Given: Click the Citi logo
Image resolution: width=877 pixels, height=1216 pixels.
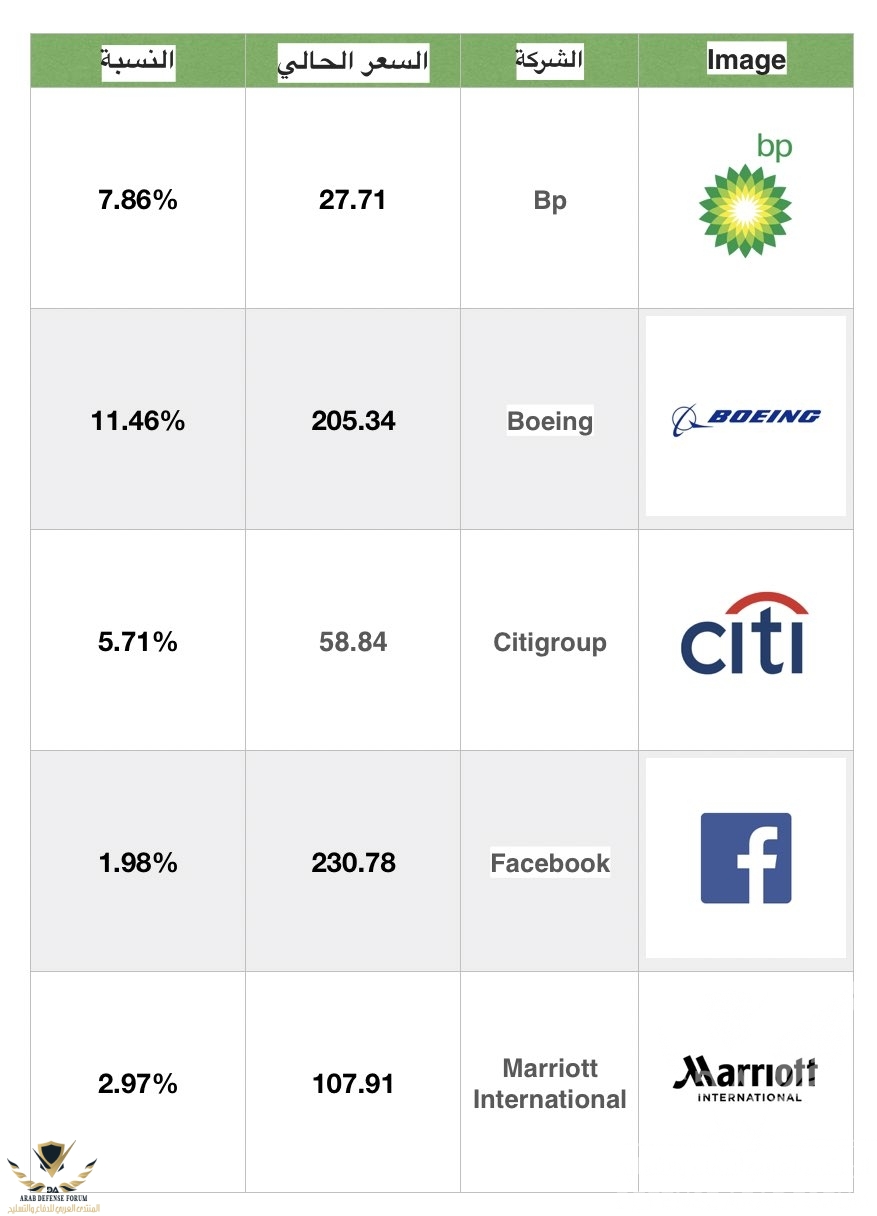Looking at the screenshot, I should coord(745,634).
